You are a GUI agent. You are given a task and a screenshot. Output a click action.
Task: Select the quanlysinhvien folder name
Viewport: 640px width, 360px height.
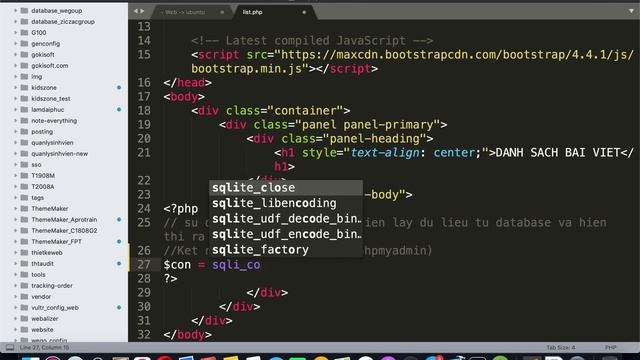click(x=52, y=143)
